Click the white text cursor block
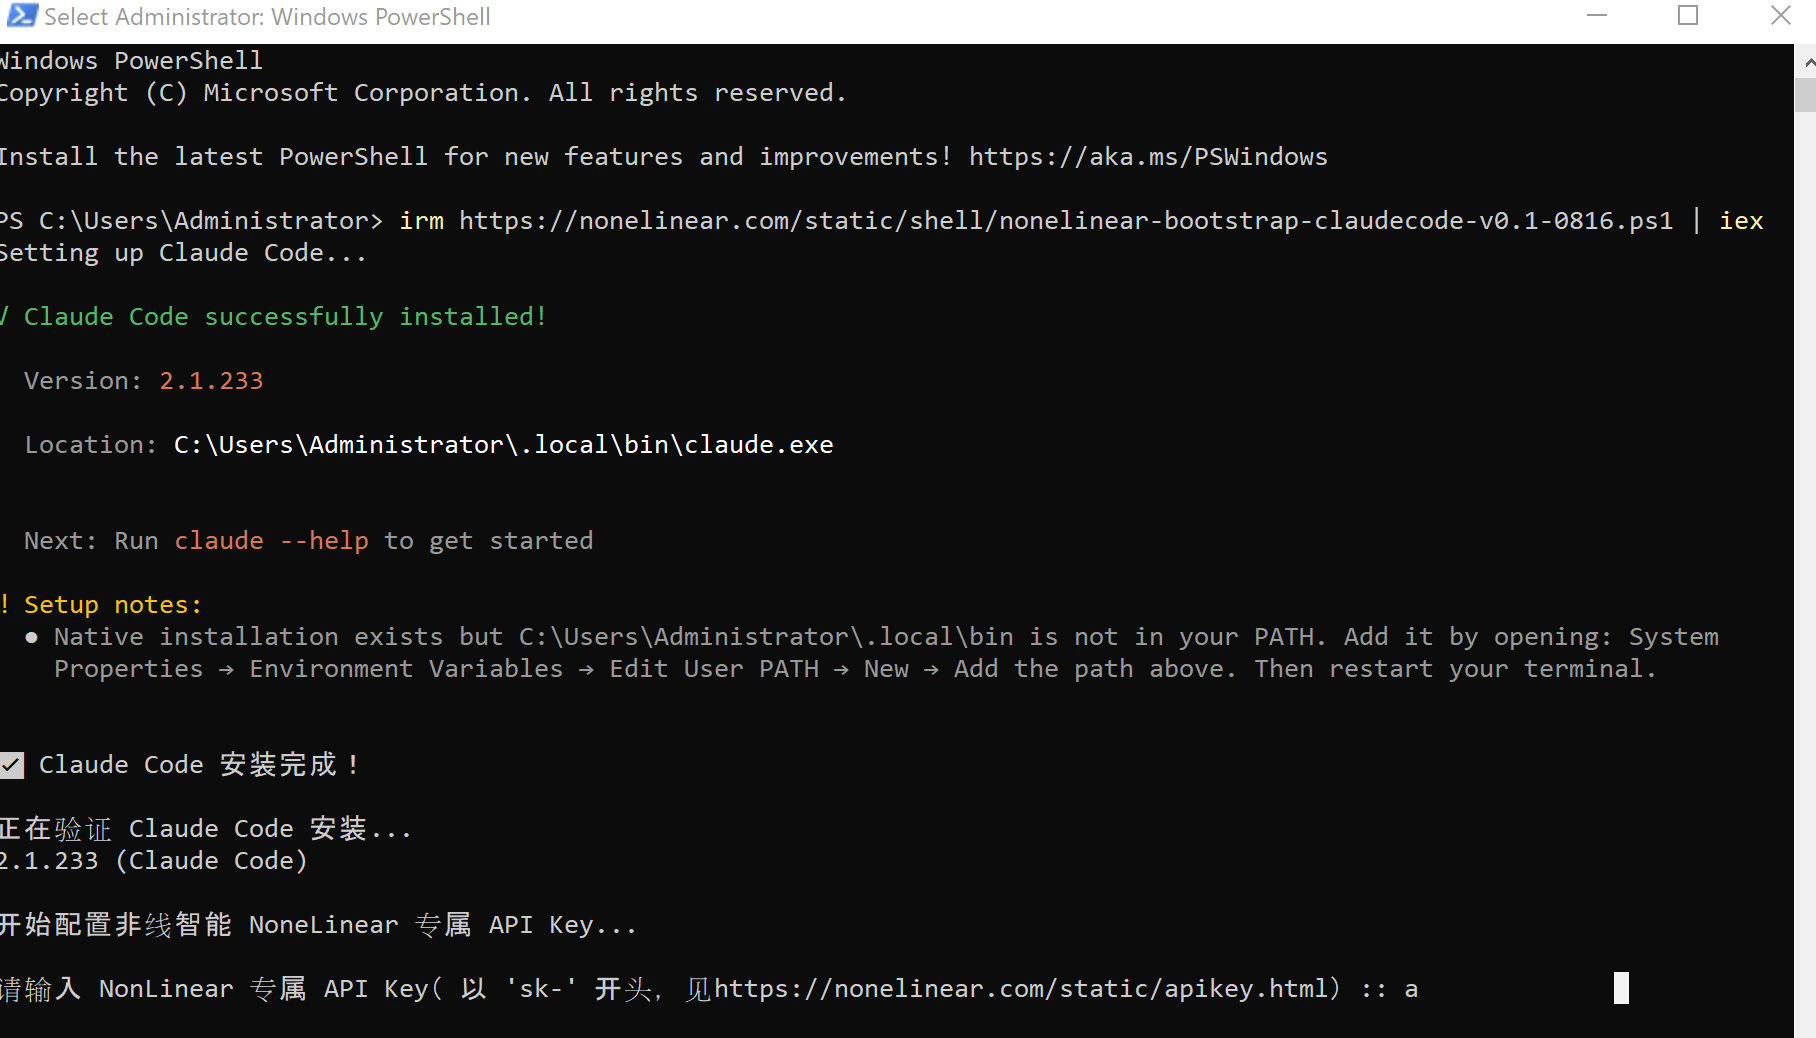 click(x=1621, y=988)
